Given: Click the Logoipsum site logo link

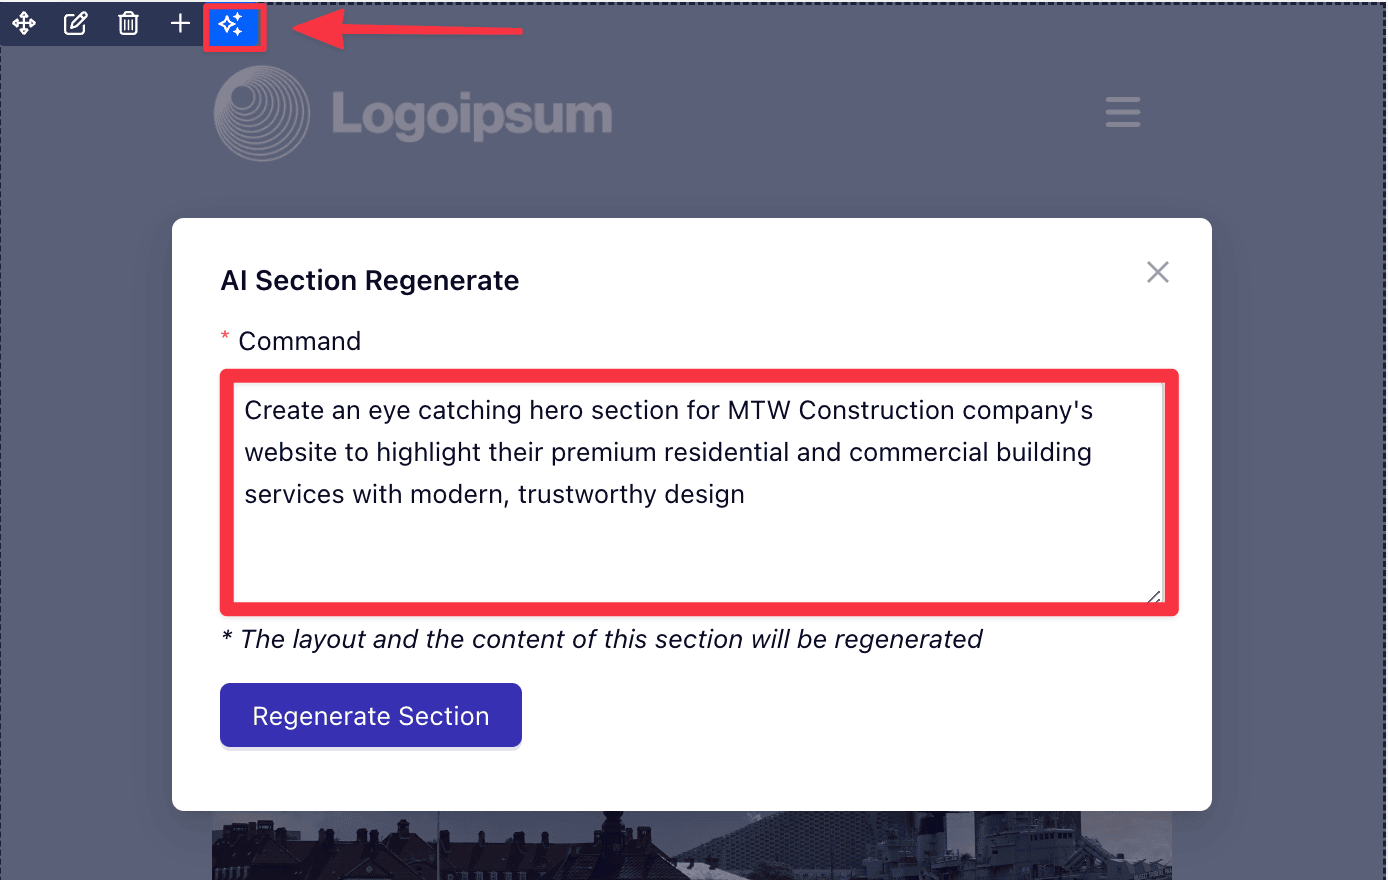Looking at the screenshot, I should coord(414,113).
